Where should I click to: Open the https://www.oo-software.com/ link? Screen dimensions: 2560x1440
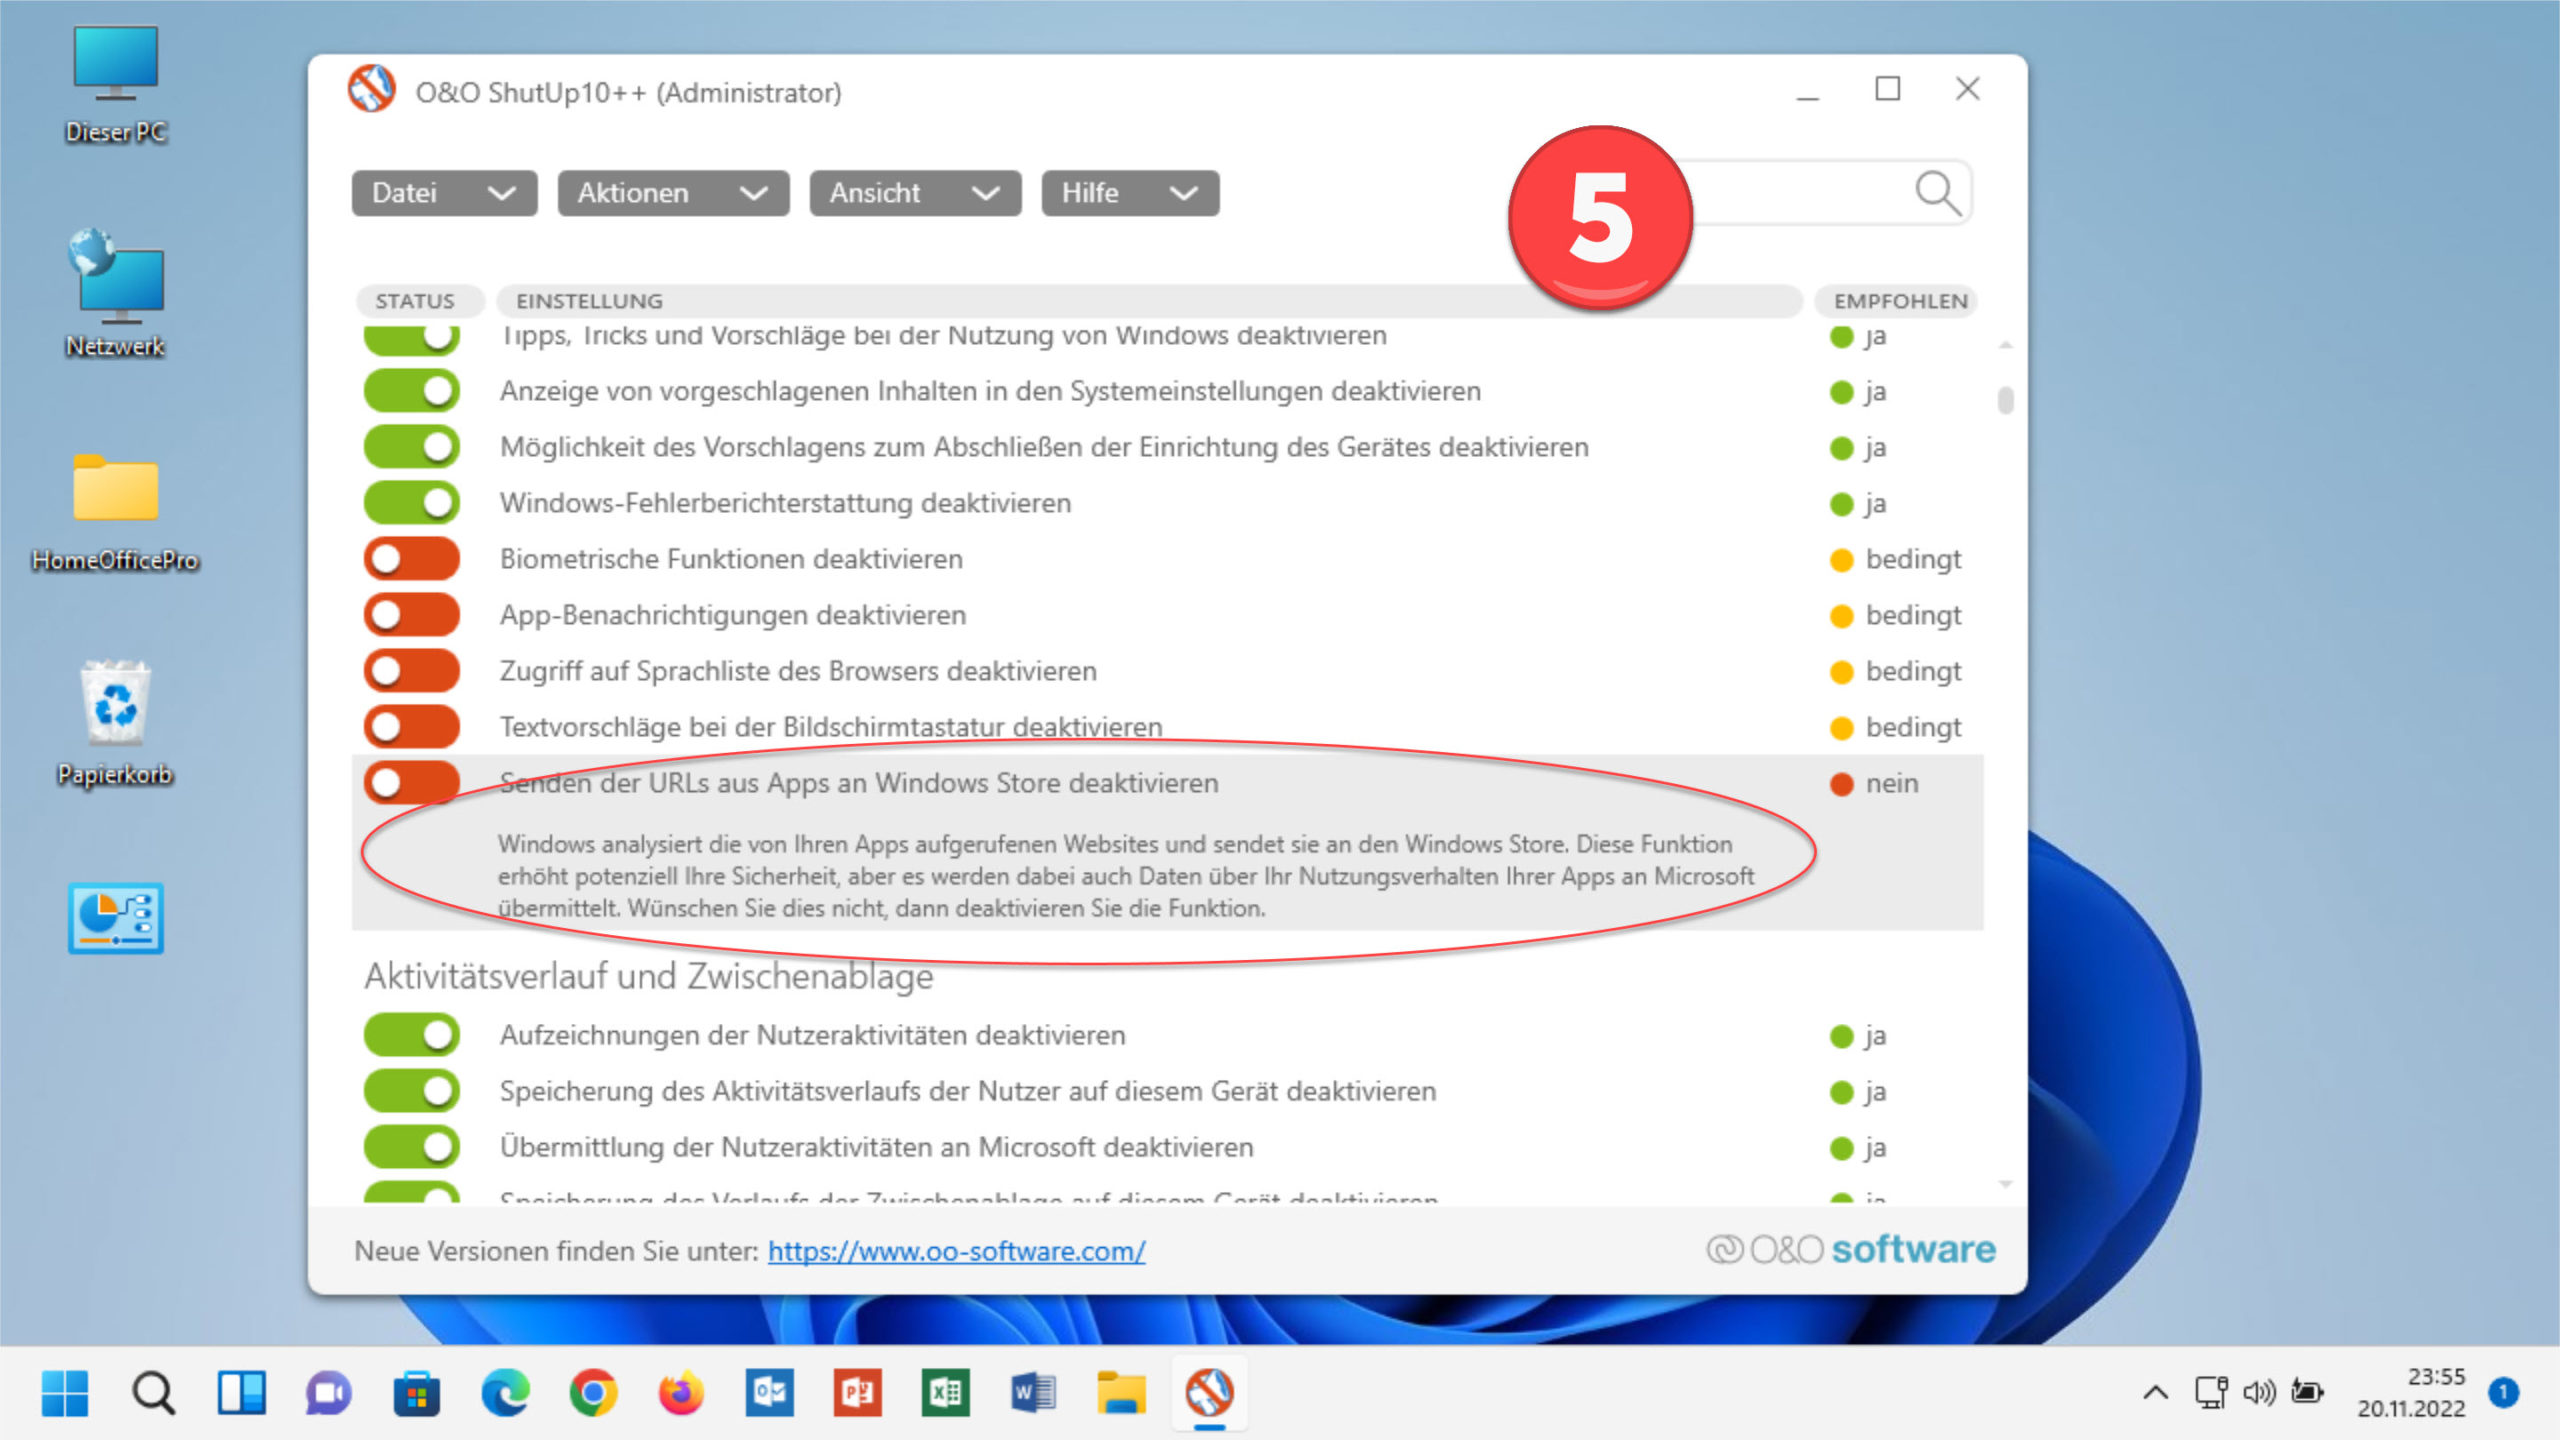tap(956, 1250)
